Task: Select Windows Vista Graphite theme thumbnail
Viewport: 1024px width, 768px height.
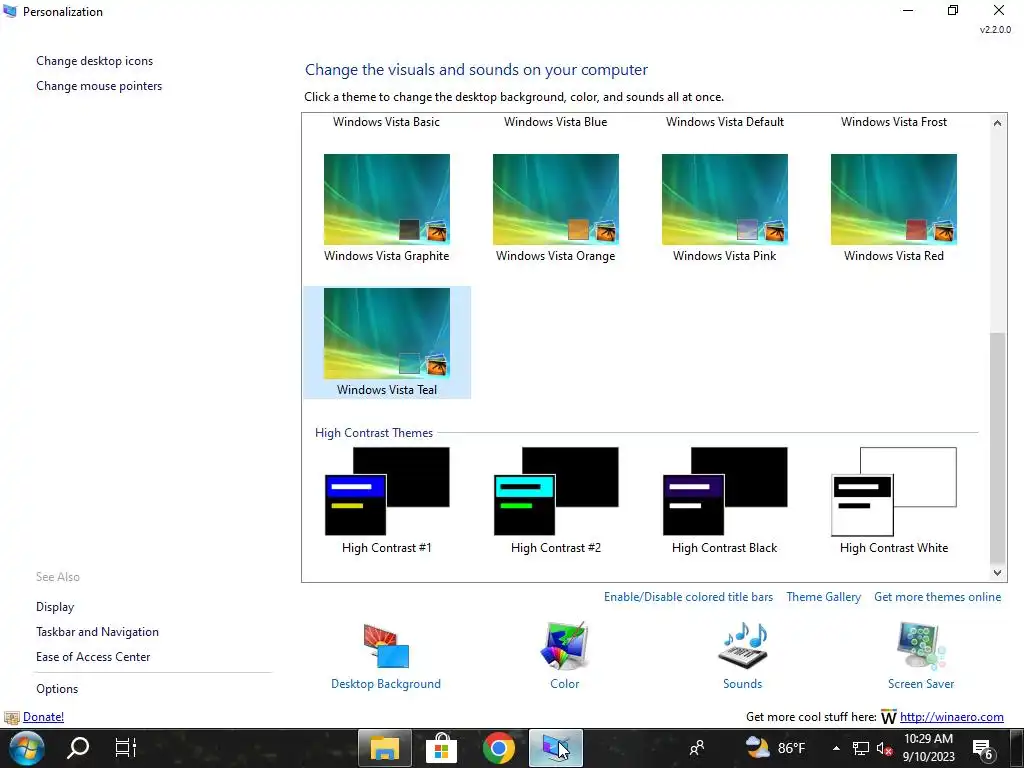Action: click(x=387, y=199)
